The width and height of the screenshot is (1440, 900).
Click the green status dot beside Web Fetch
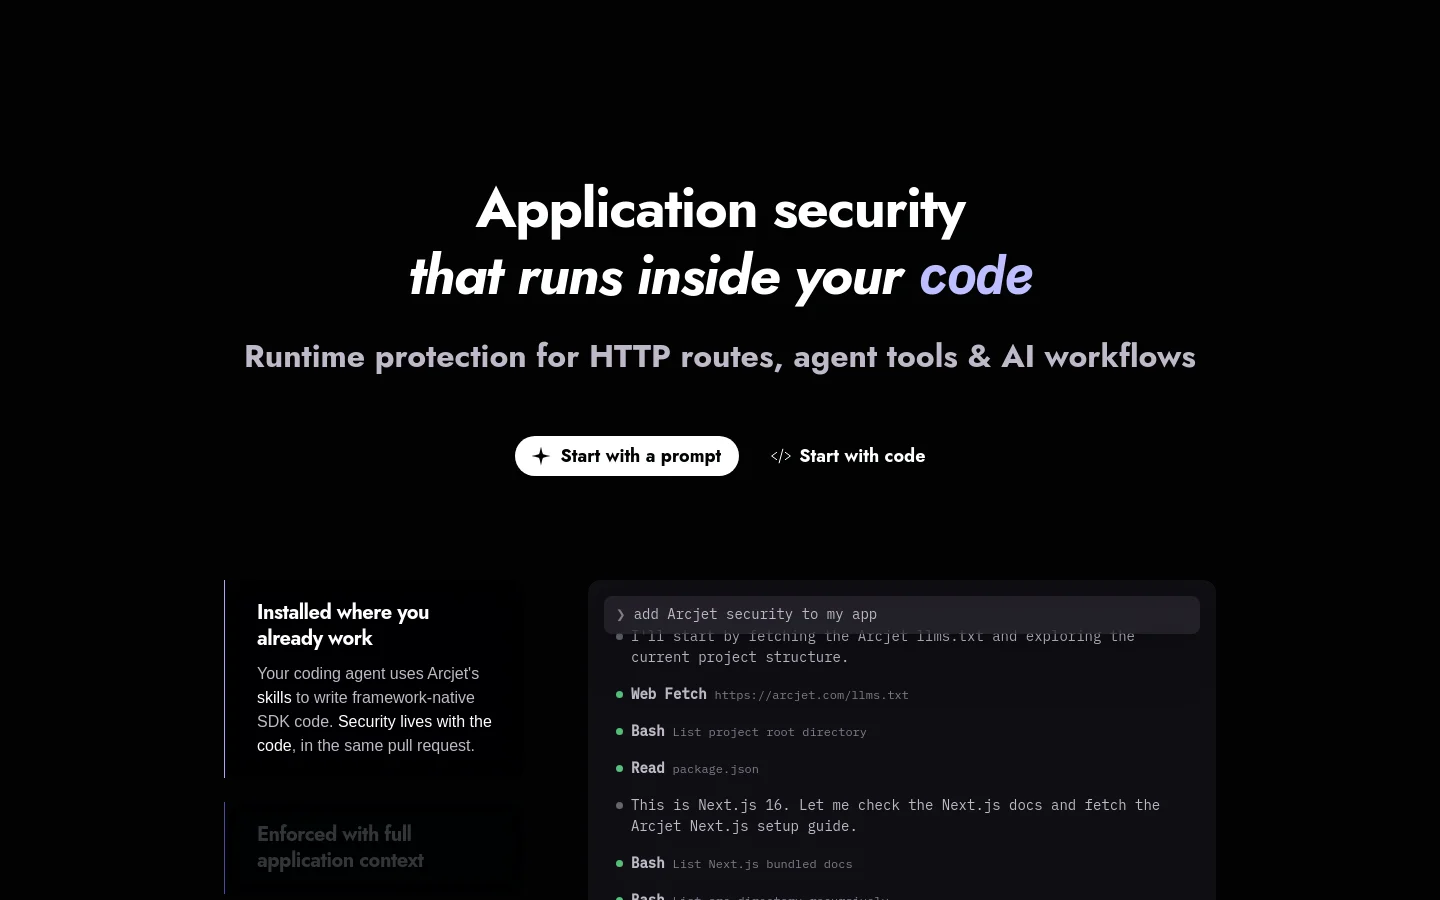[x=620, y=694]
